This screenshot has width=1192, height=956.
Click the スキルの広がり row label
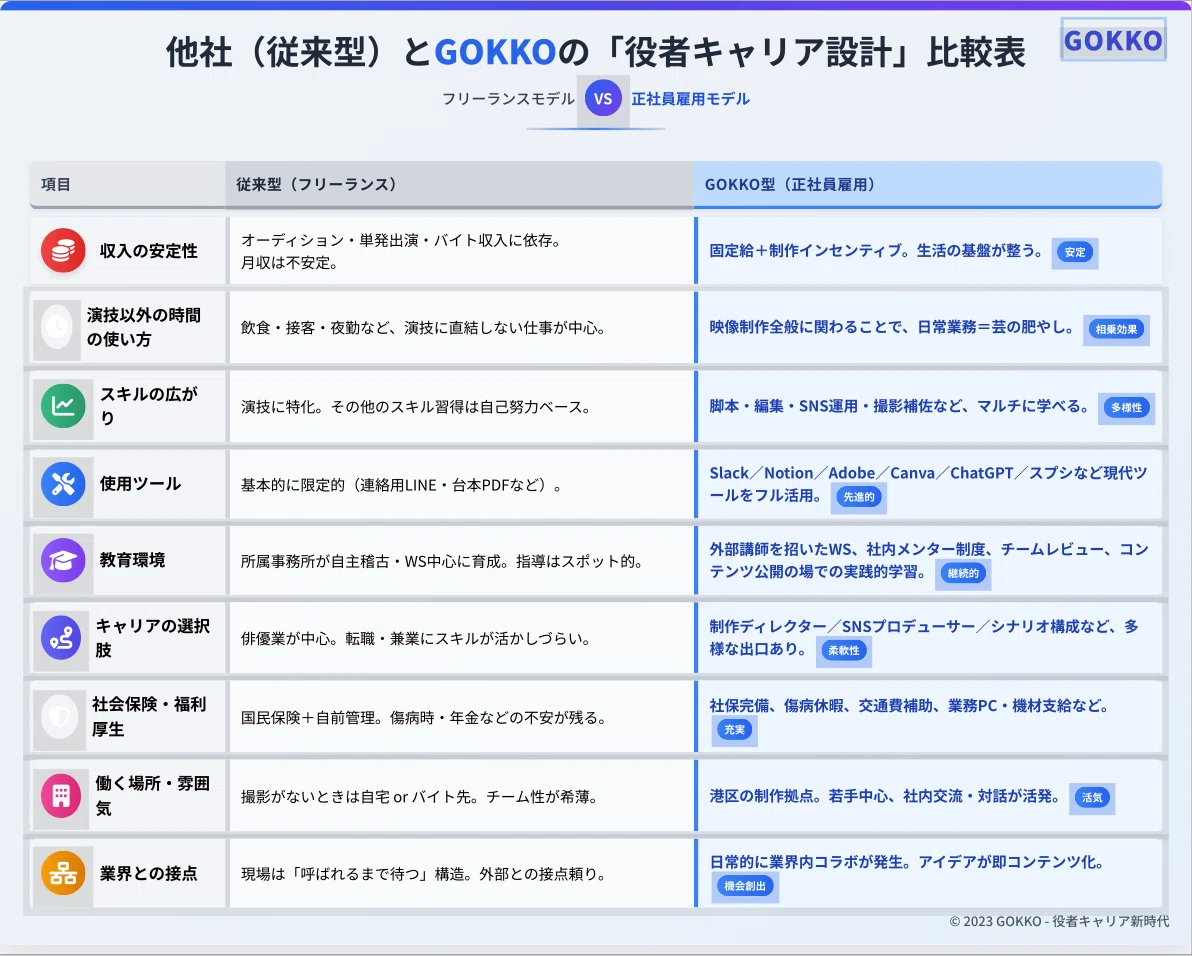click(149, 406)
